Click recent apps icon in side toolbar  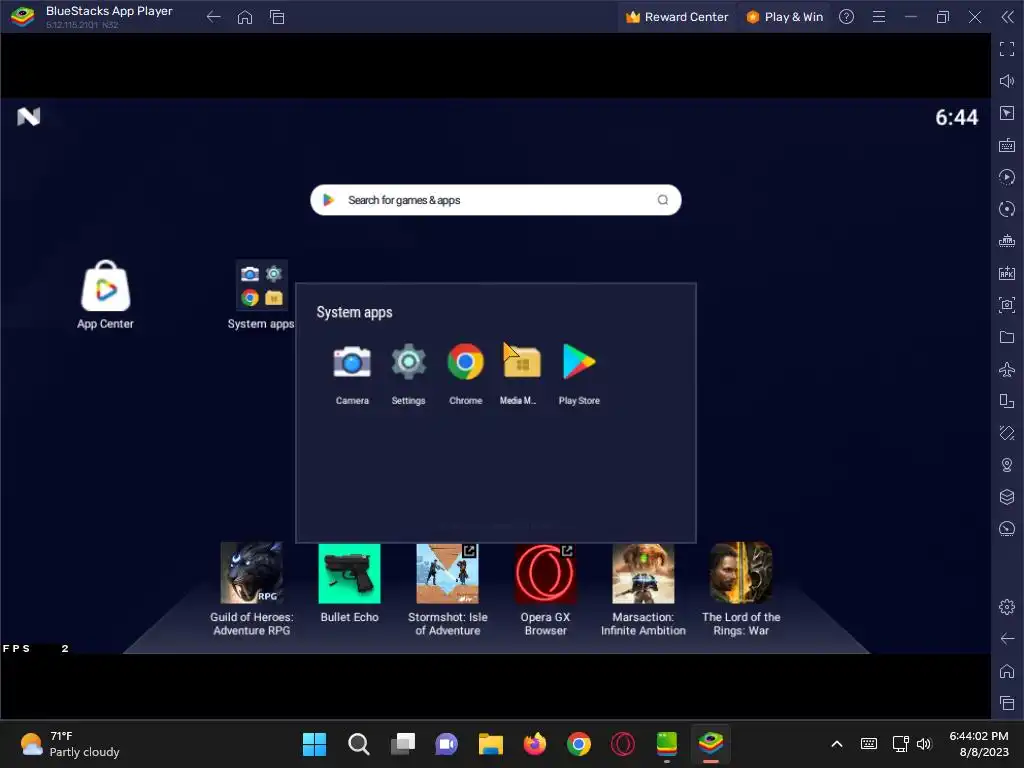point(1007,703)
